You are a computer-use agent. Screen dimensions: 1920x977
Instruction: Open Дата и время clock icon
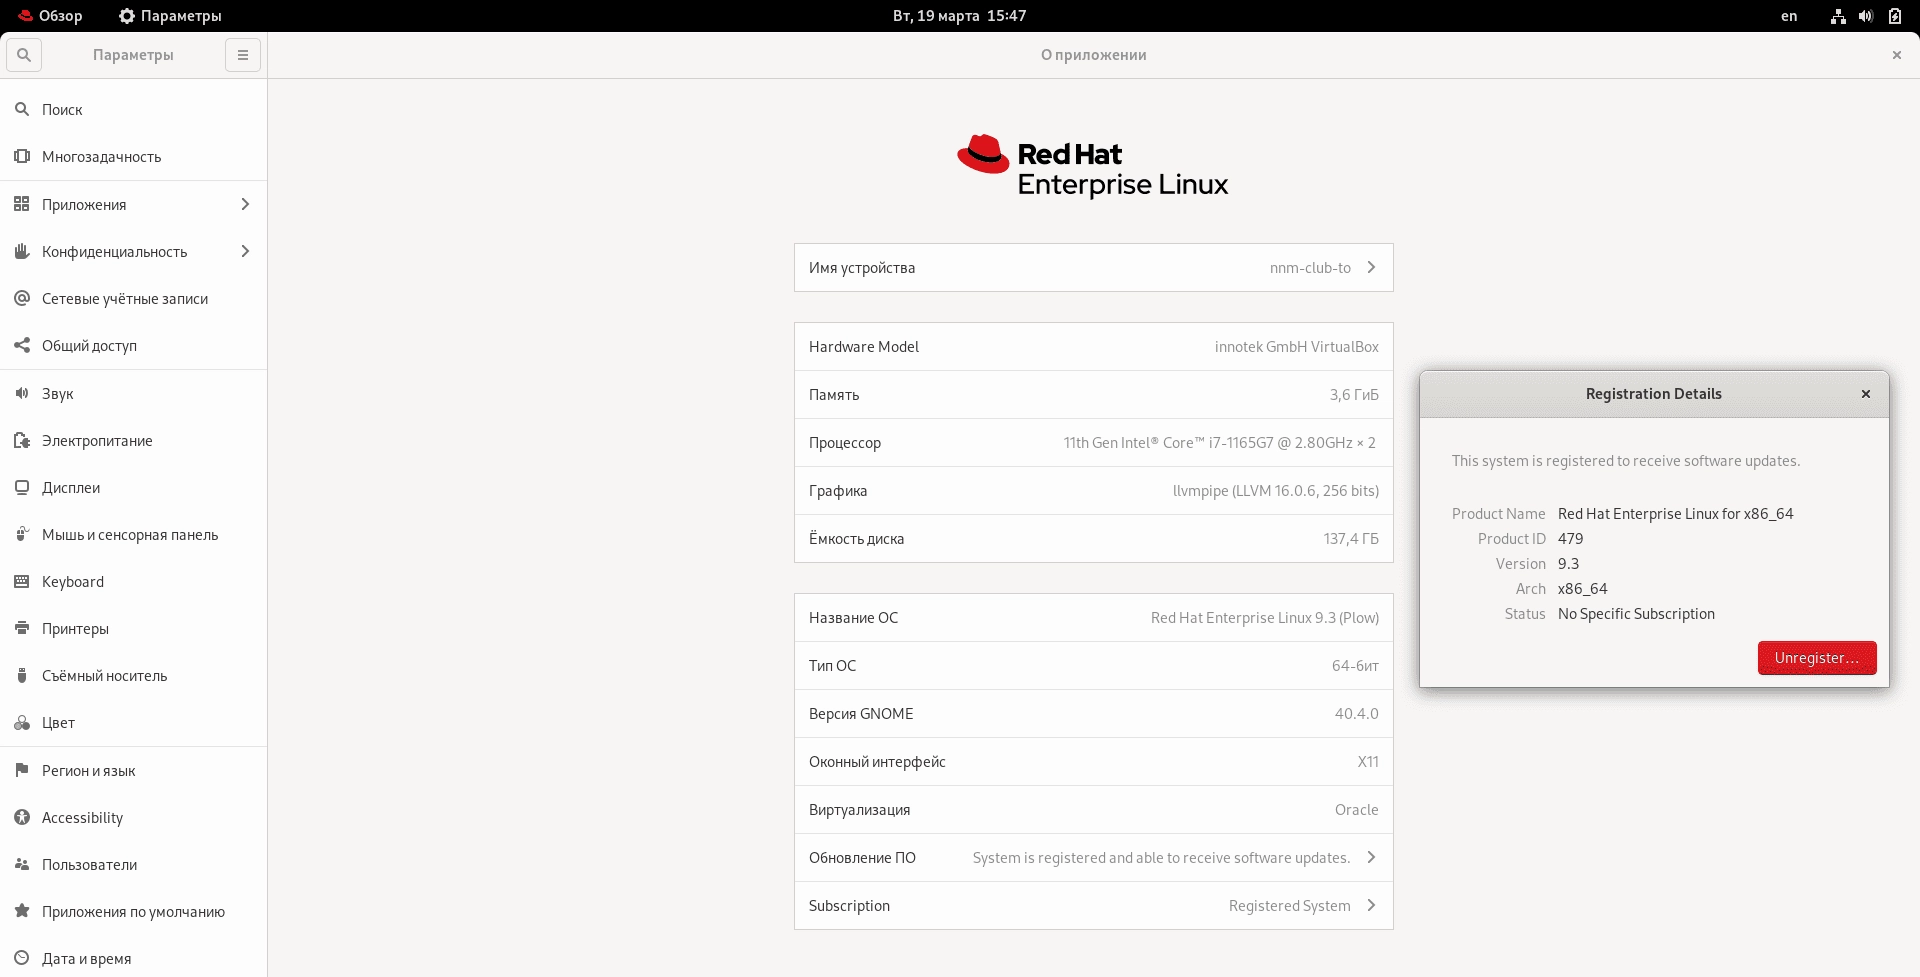click(22, 958)
